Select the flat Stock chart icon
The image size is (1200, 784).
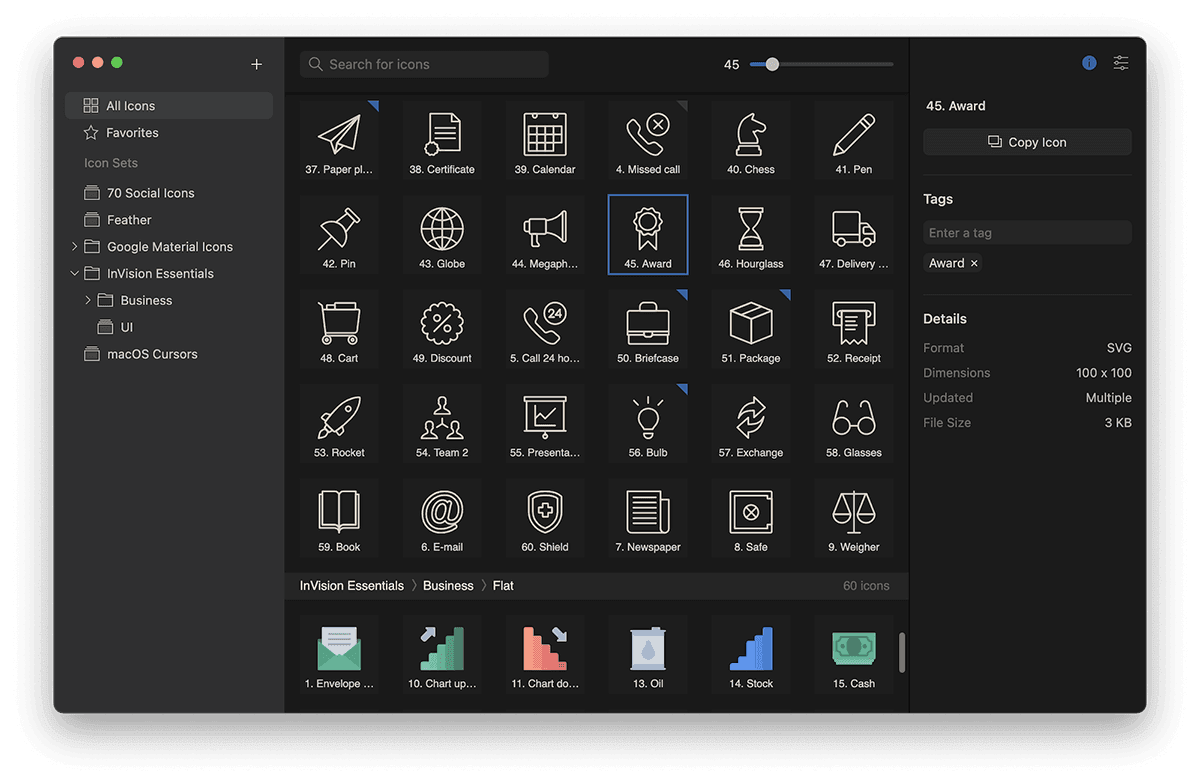[751, 655]
